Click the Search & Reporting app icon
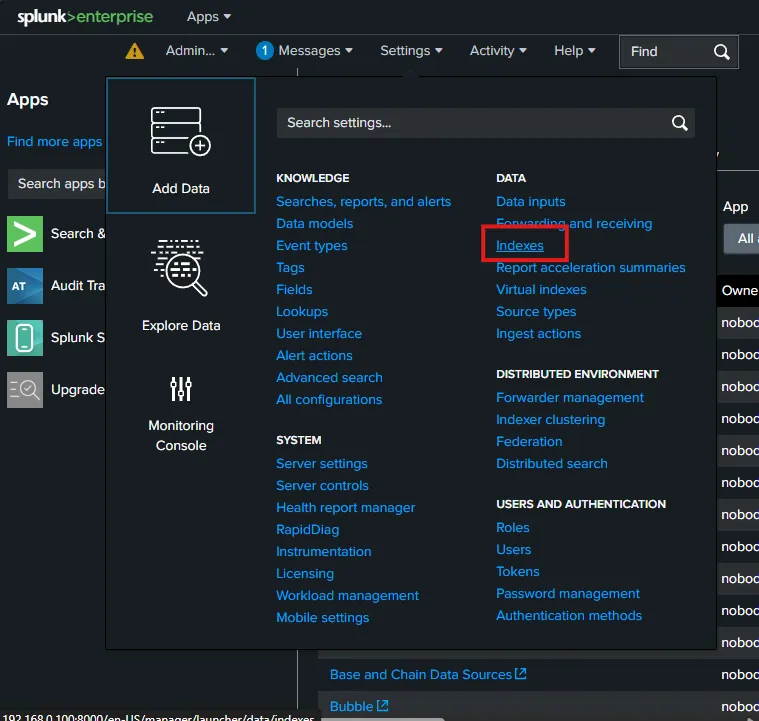Screen dimensions: 759x721 (x=25, y=234)
